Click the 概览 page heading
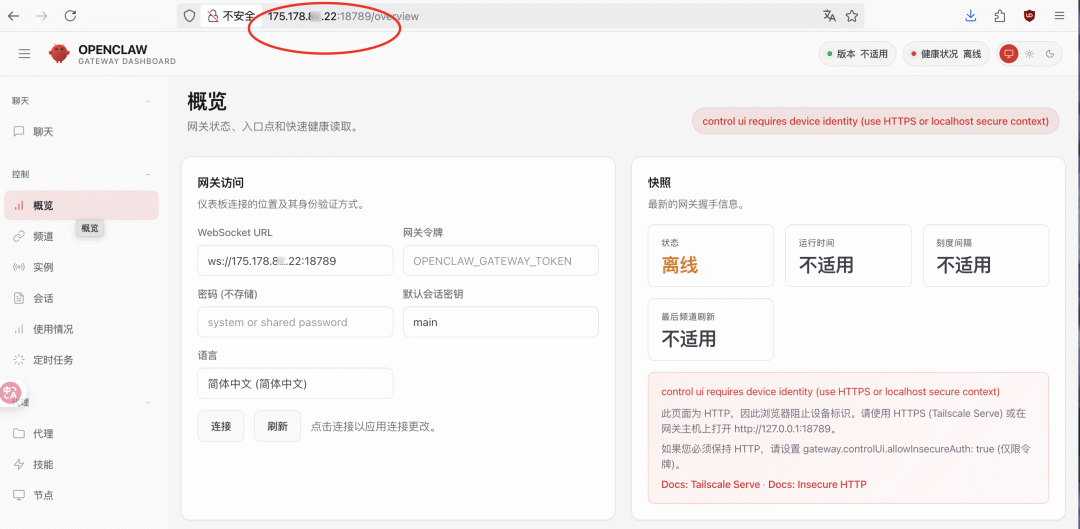This screenshot has height=529, width=1080. [x=207, y=102]
